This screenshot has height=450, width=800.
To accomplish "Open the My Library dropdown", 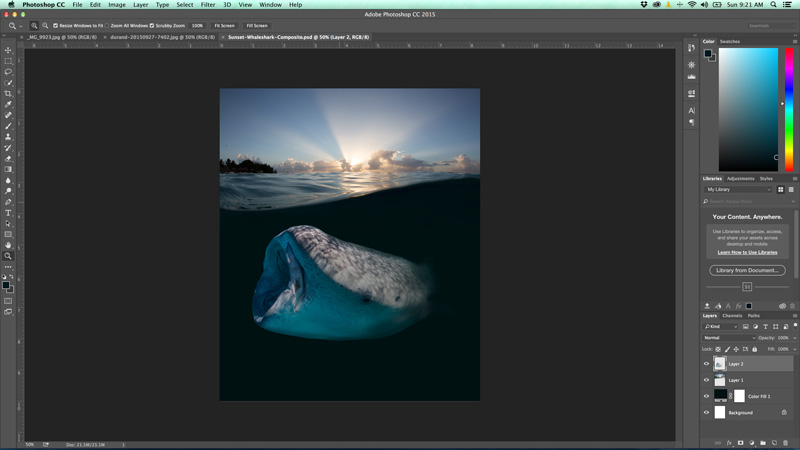I will click(x=738, y=189).
